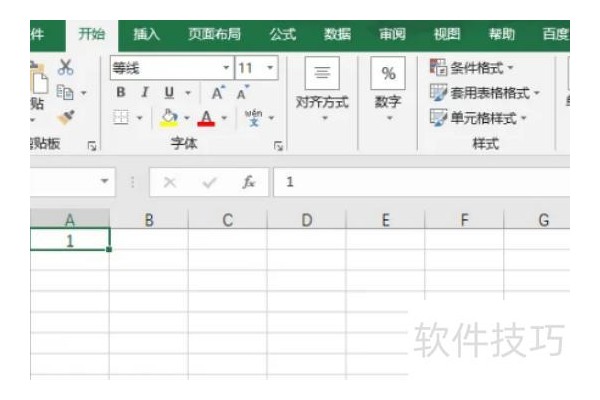Switch to the 数据 tab
Image resolution: width=600 pixels, height=400 pixels.
click(338, 34)
